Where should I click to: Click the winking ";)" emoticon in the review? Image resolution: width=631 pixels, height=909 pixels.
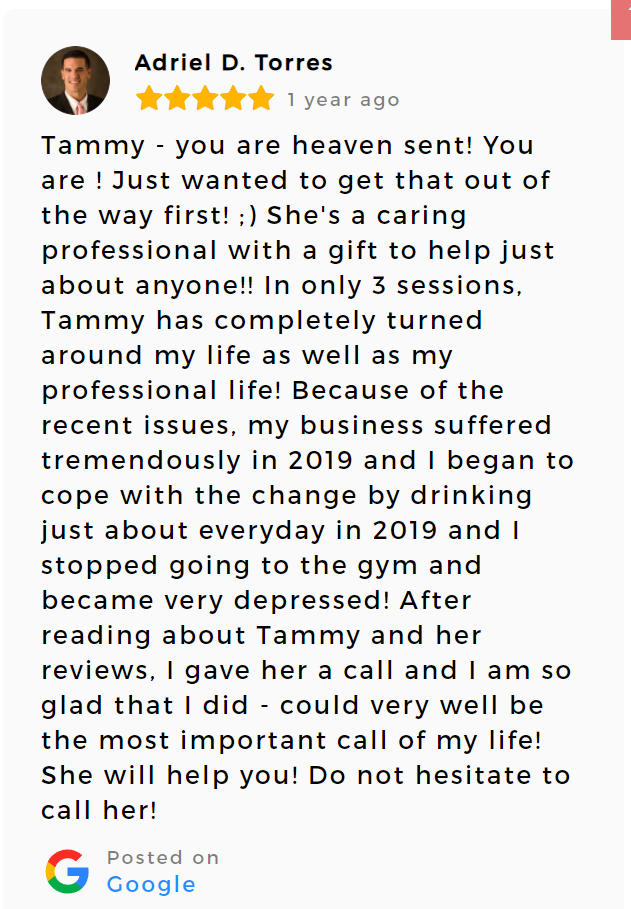tap(247, 216)
